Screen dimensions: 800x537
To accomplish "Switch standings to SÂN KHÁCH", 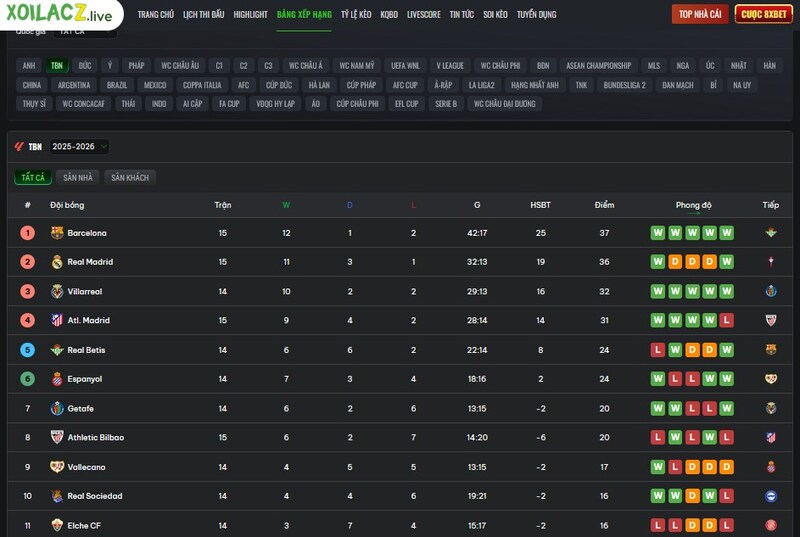I will pos(130,177).
